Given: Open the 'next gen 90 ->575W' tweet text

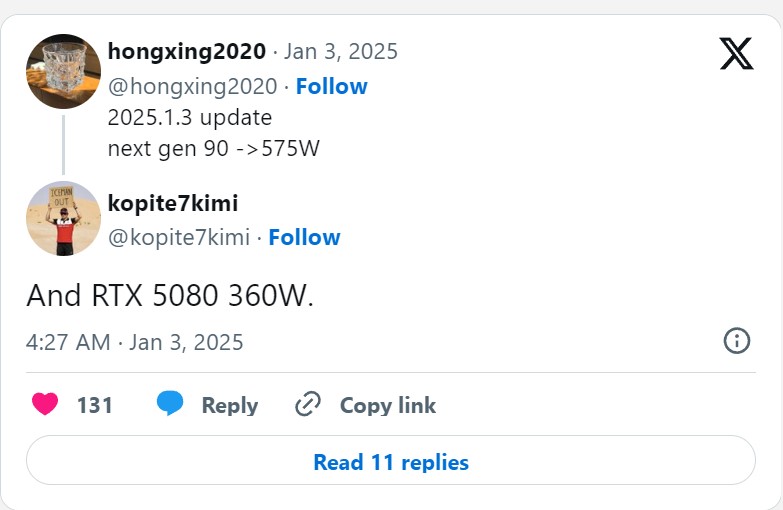Looking at the screenshot, I should tap(214, 148).
